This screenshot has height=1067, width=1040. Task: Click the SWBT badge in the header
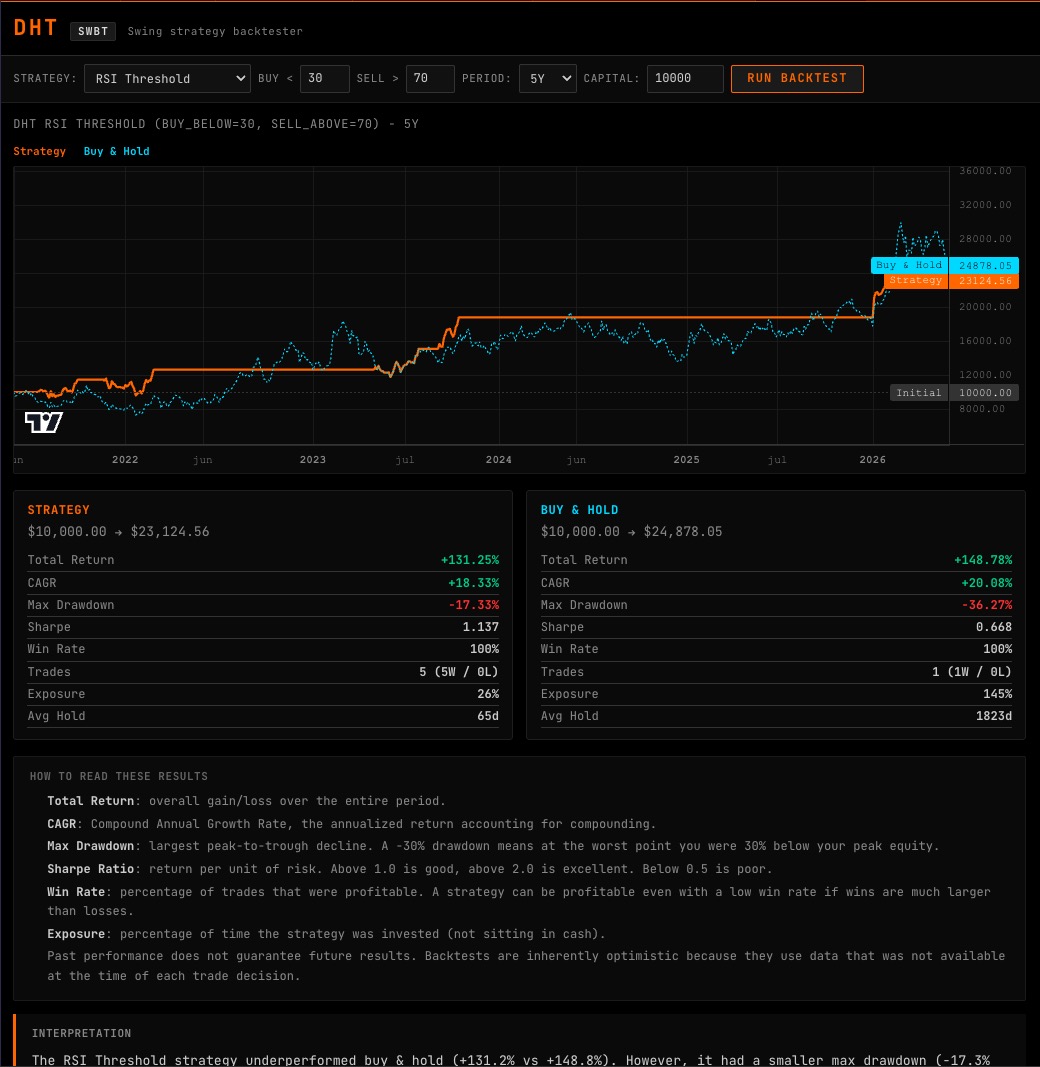93,31
